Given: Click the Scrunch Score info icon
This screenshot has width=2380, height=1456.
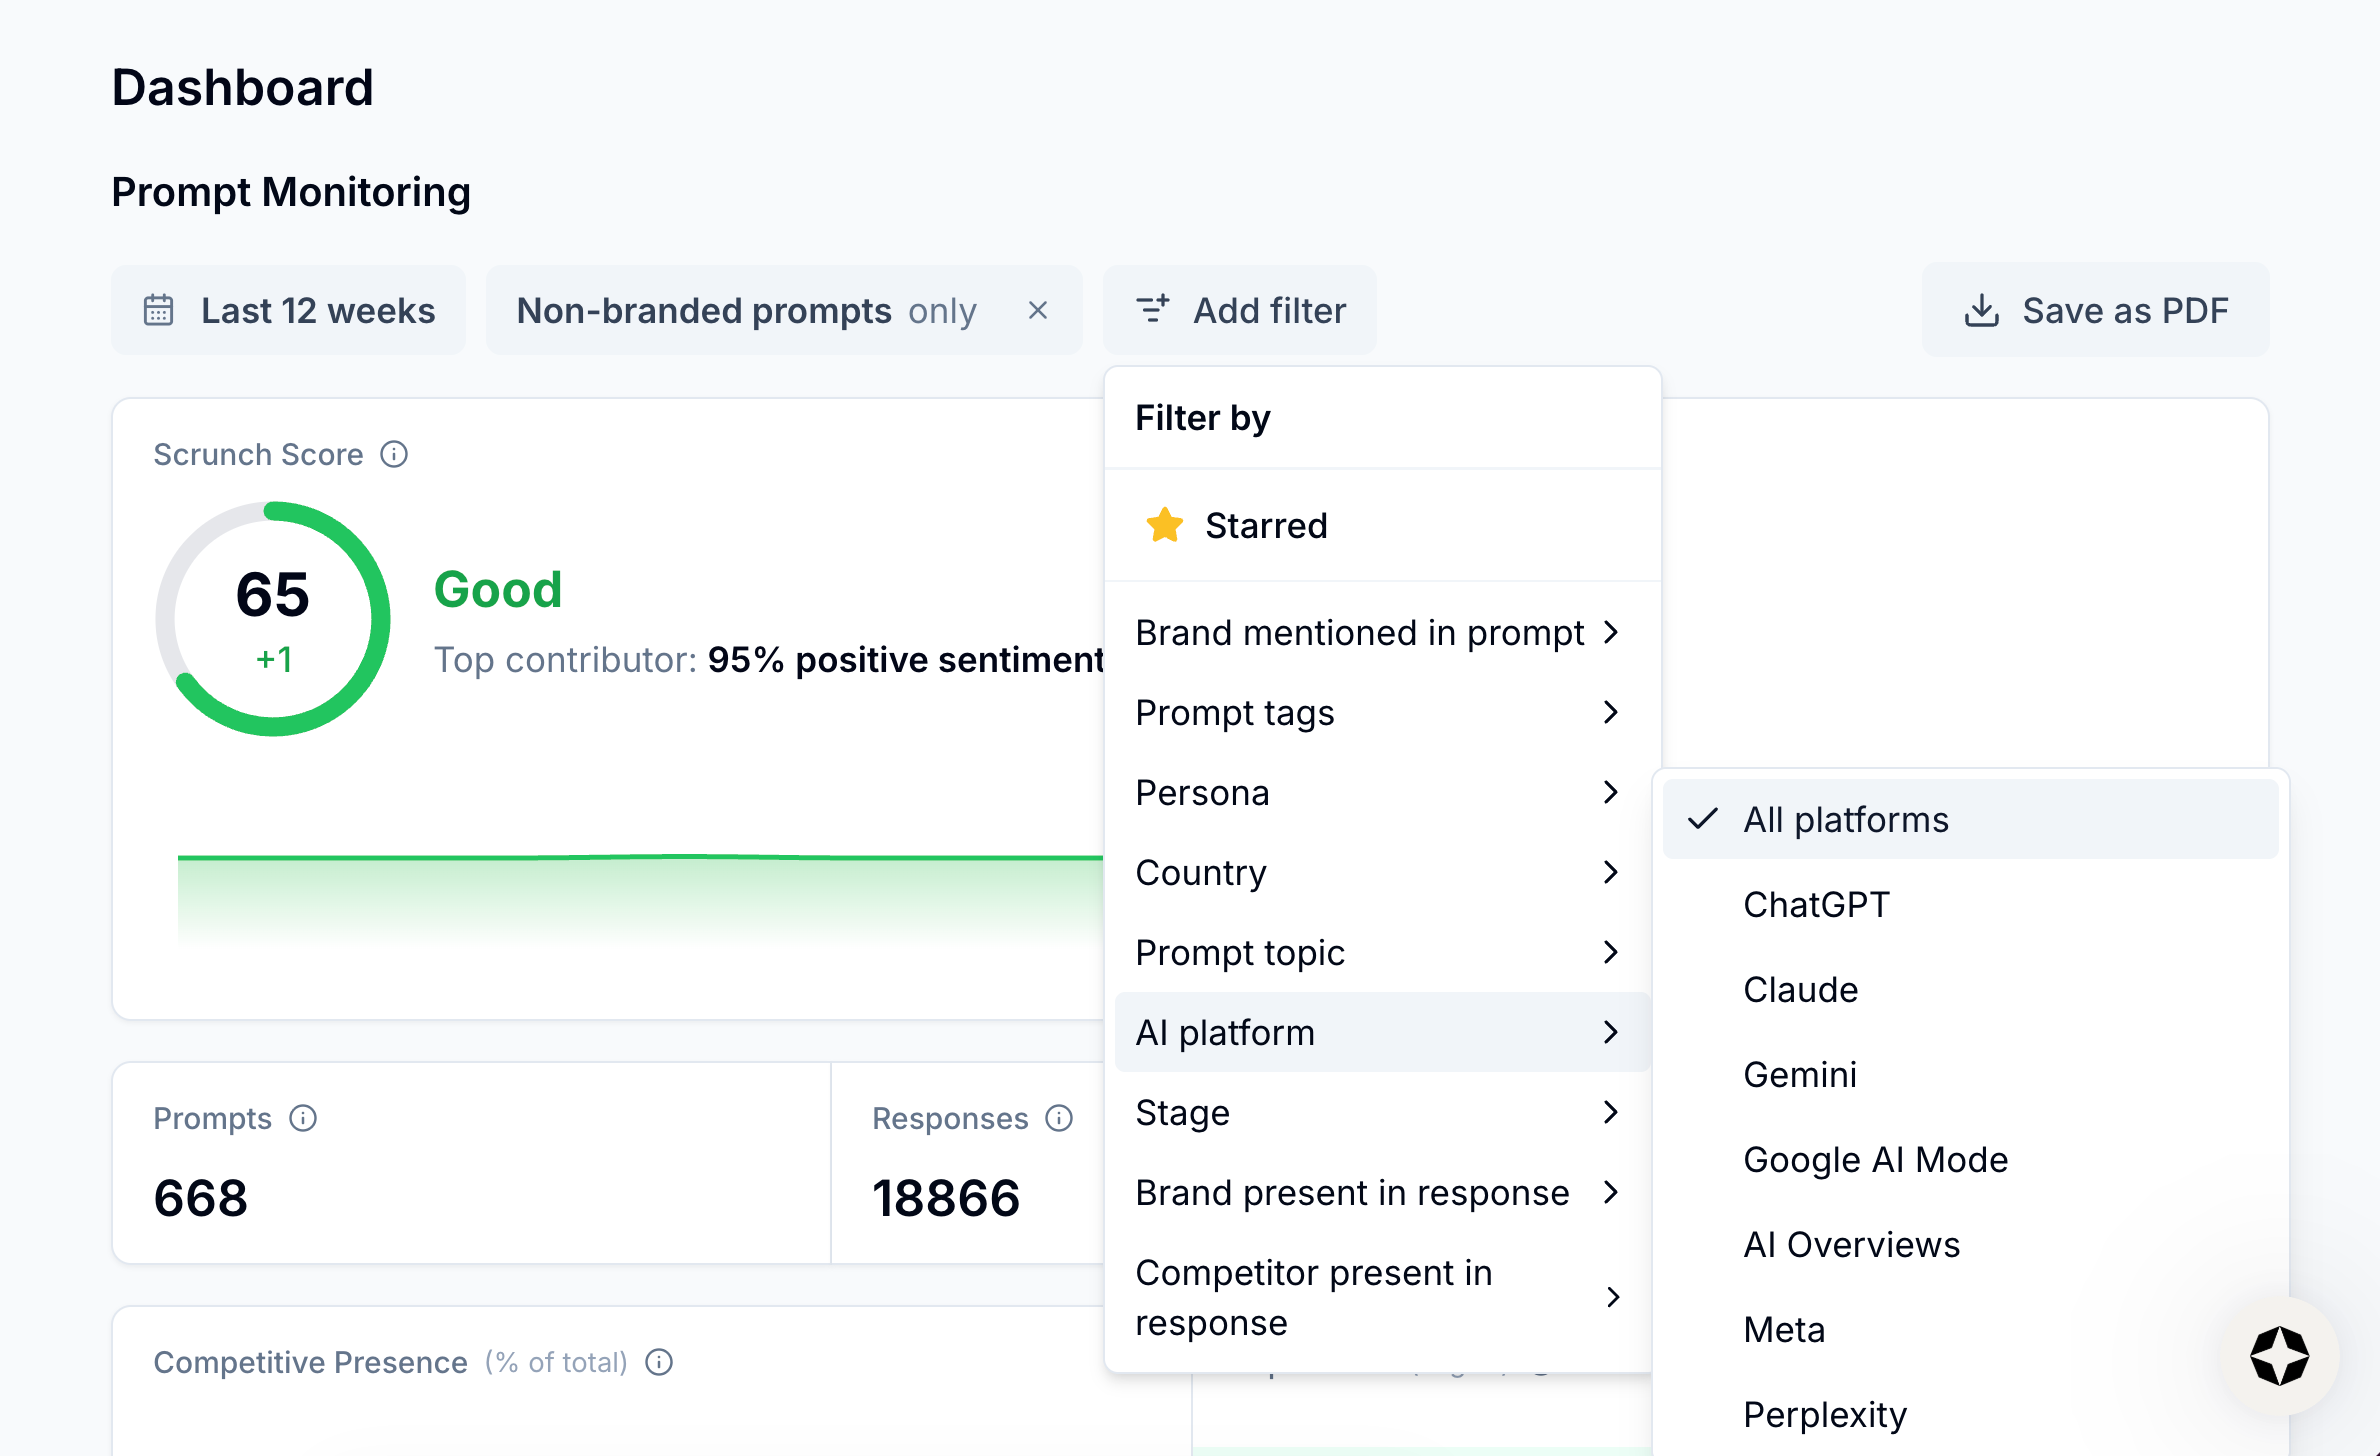Looking at the screenshot, I should point(394,454).
